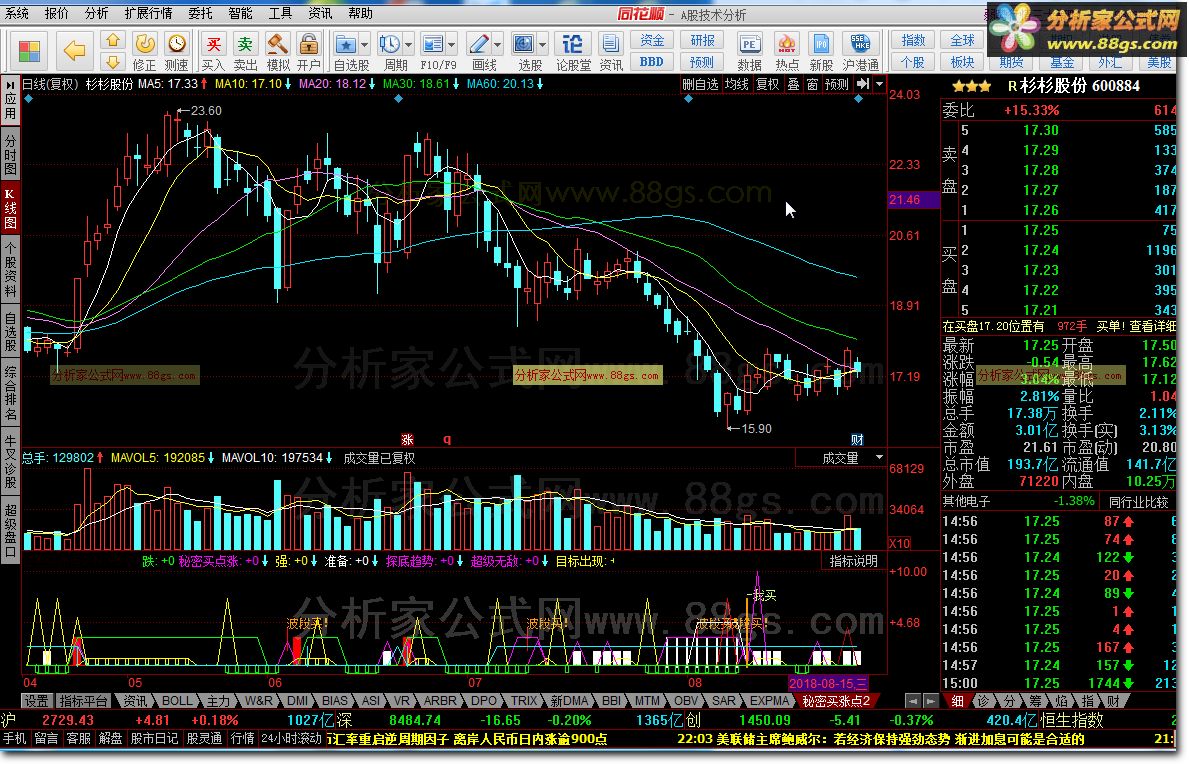The height and width of the screenshot is (764, 1189).
Task: Open 股市日记 in the status bar
Action: tap(154, 738)
